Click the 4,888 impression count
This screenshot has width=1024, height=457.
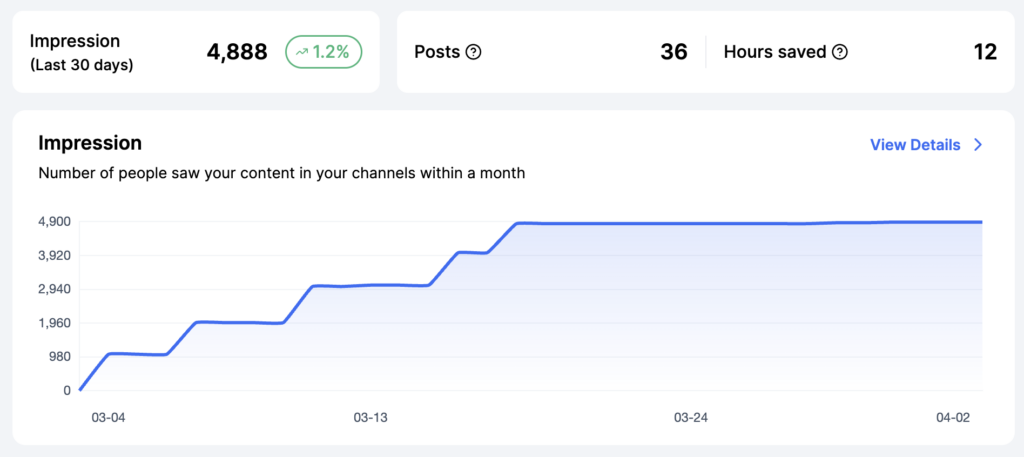tap(237, 52)
